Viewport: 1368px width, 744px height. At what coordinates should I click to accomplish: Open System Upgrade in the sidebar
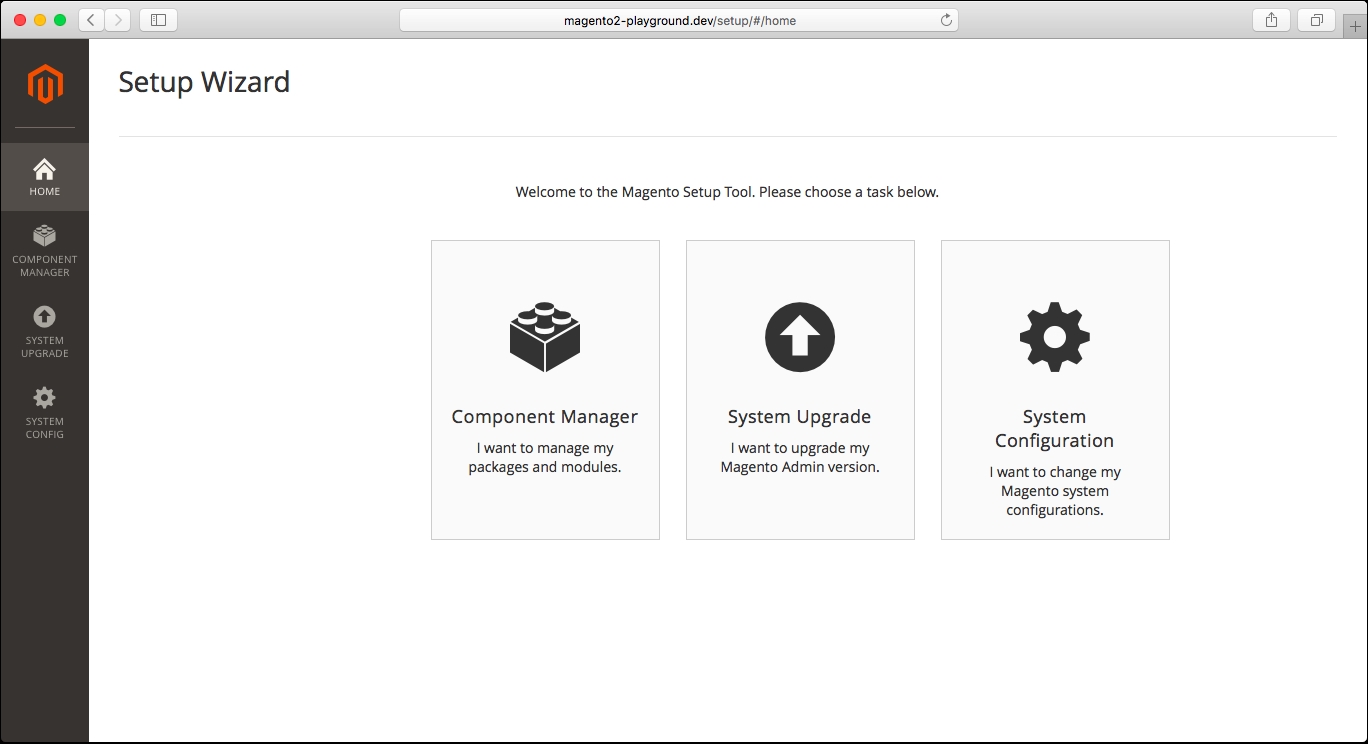click(x=45, y=332)
